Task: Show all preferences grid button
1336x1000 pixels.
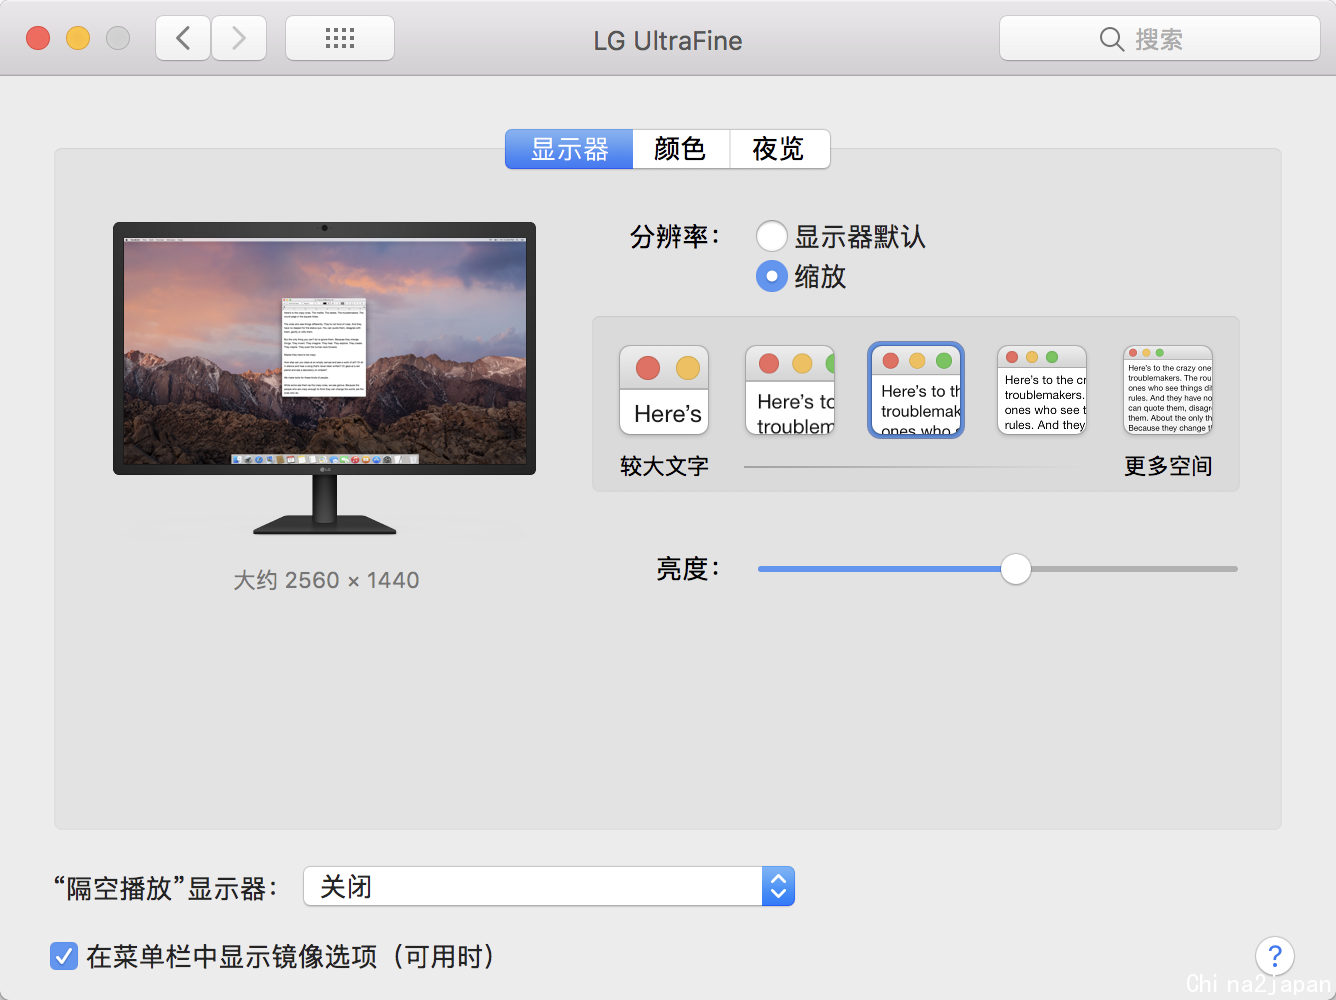Action: [x=340, y=39]
